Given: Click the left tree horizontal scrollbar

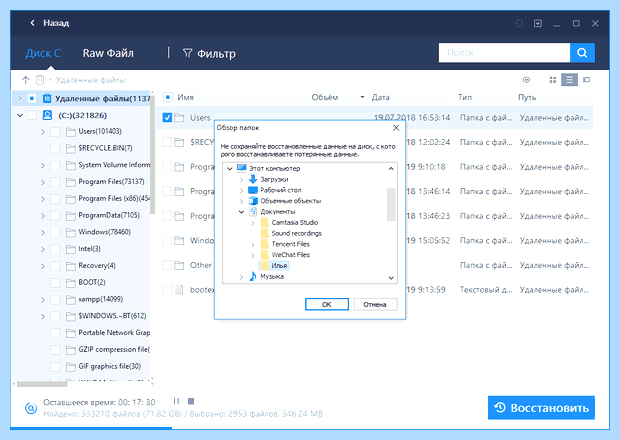Looking at the screenshot, I should pyautogui.click(x=42, y=383).
